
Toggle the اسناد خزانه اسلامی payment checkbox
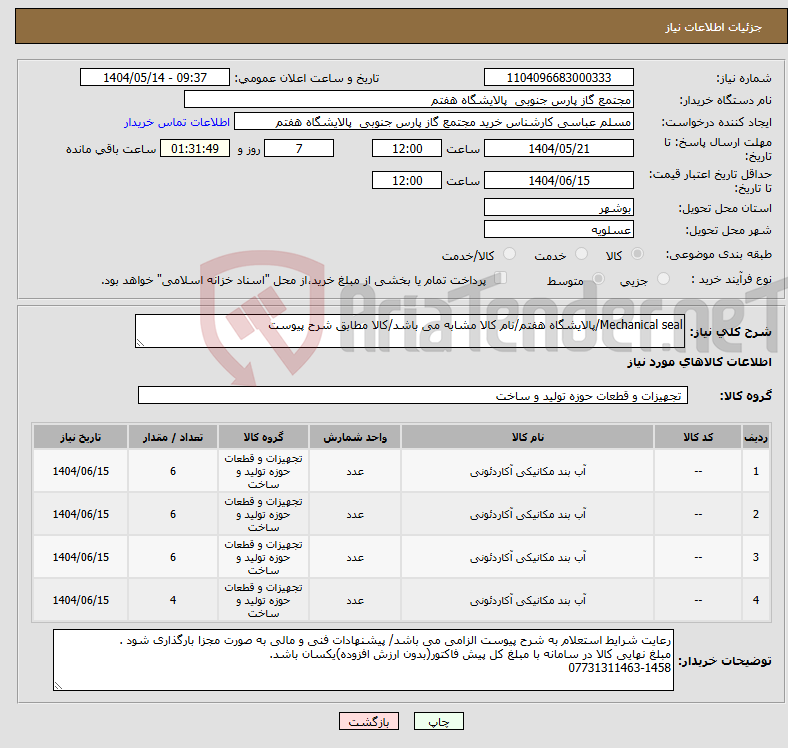pos(501,277)
